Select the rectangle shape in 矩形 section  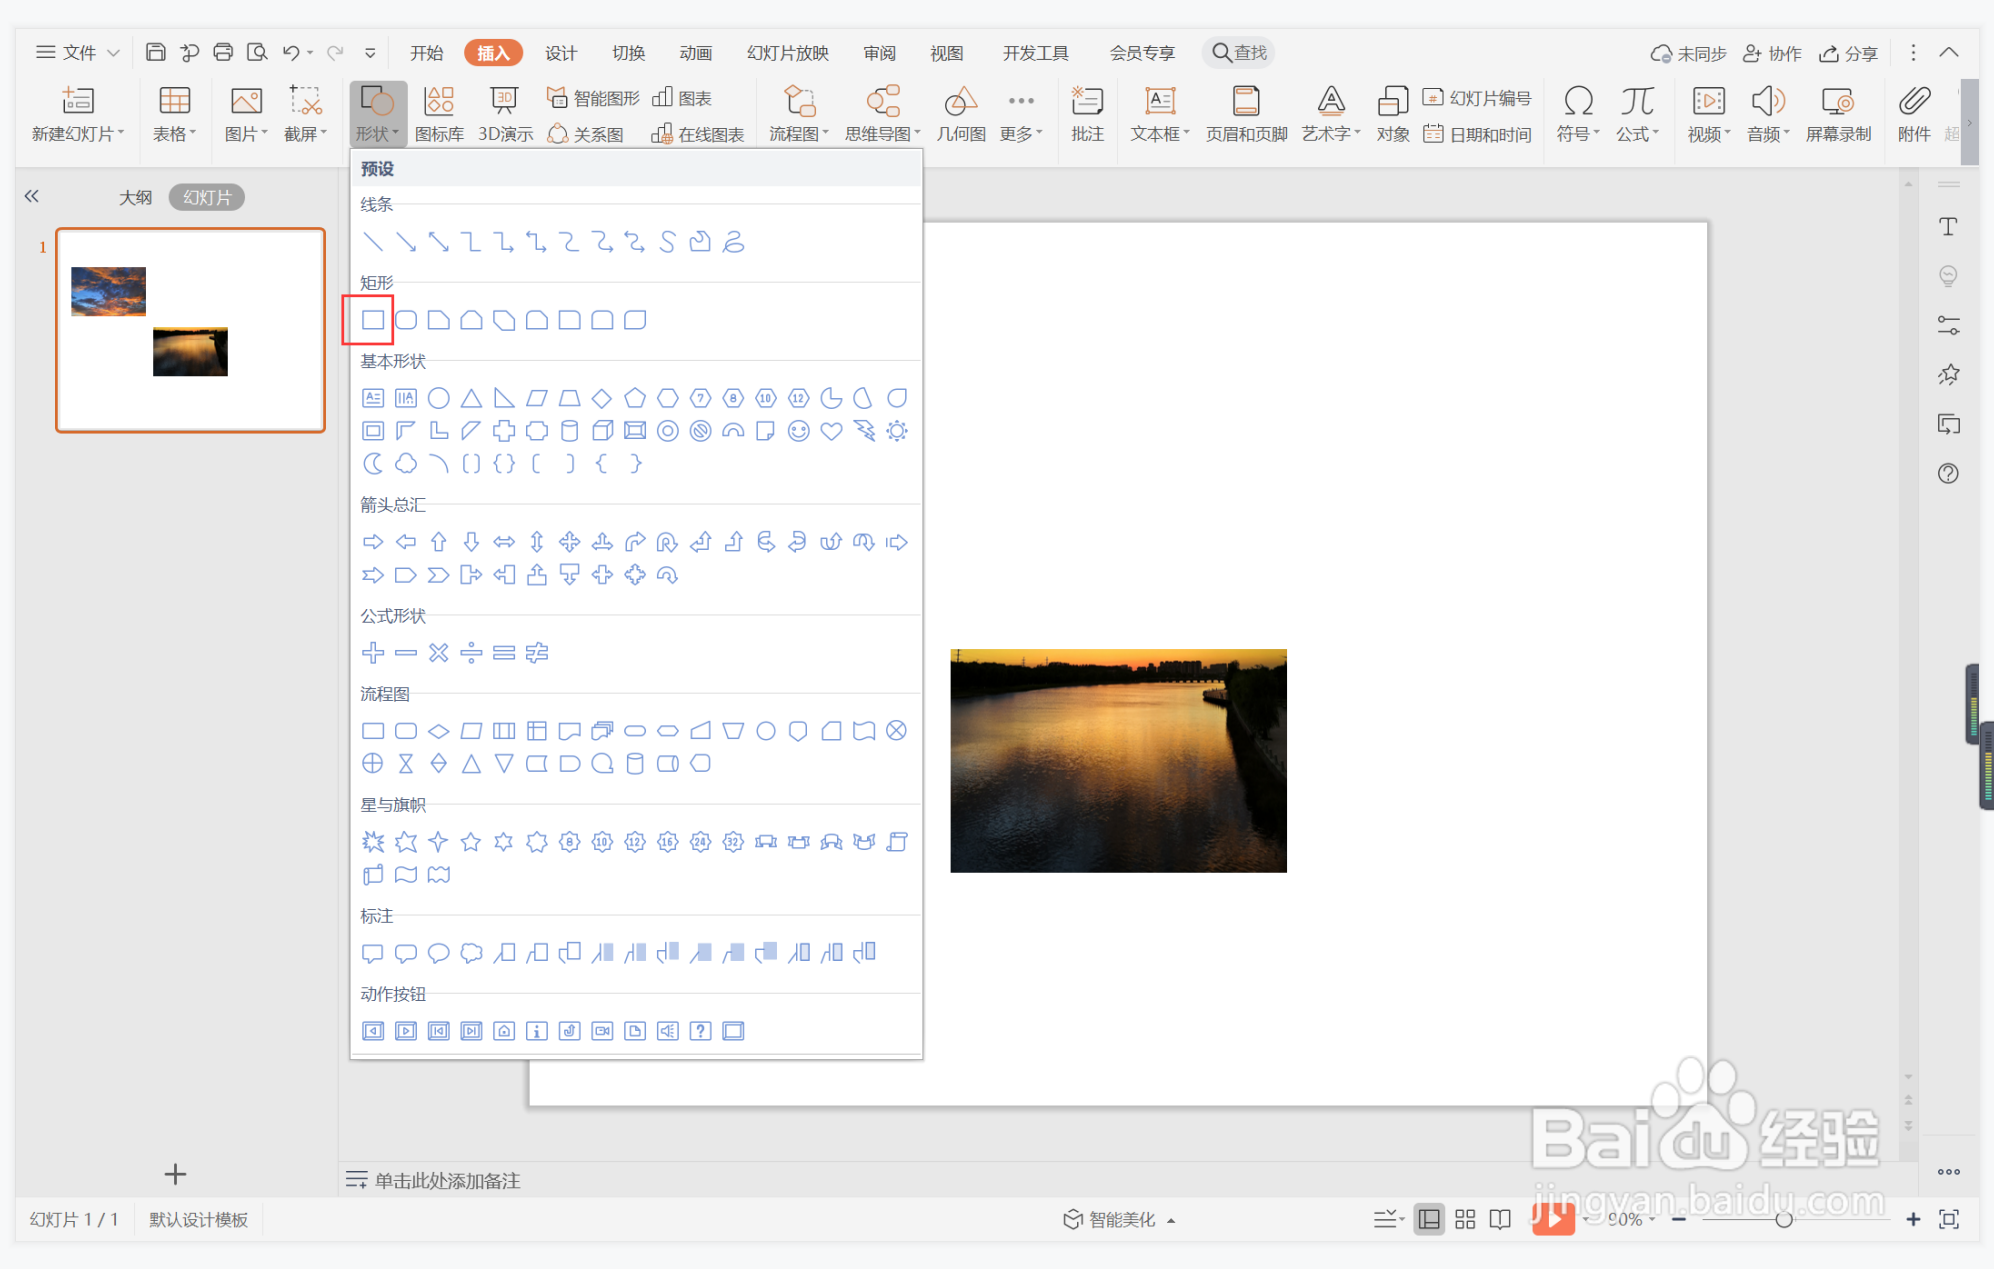click(x=373, y=320)
